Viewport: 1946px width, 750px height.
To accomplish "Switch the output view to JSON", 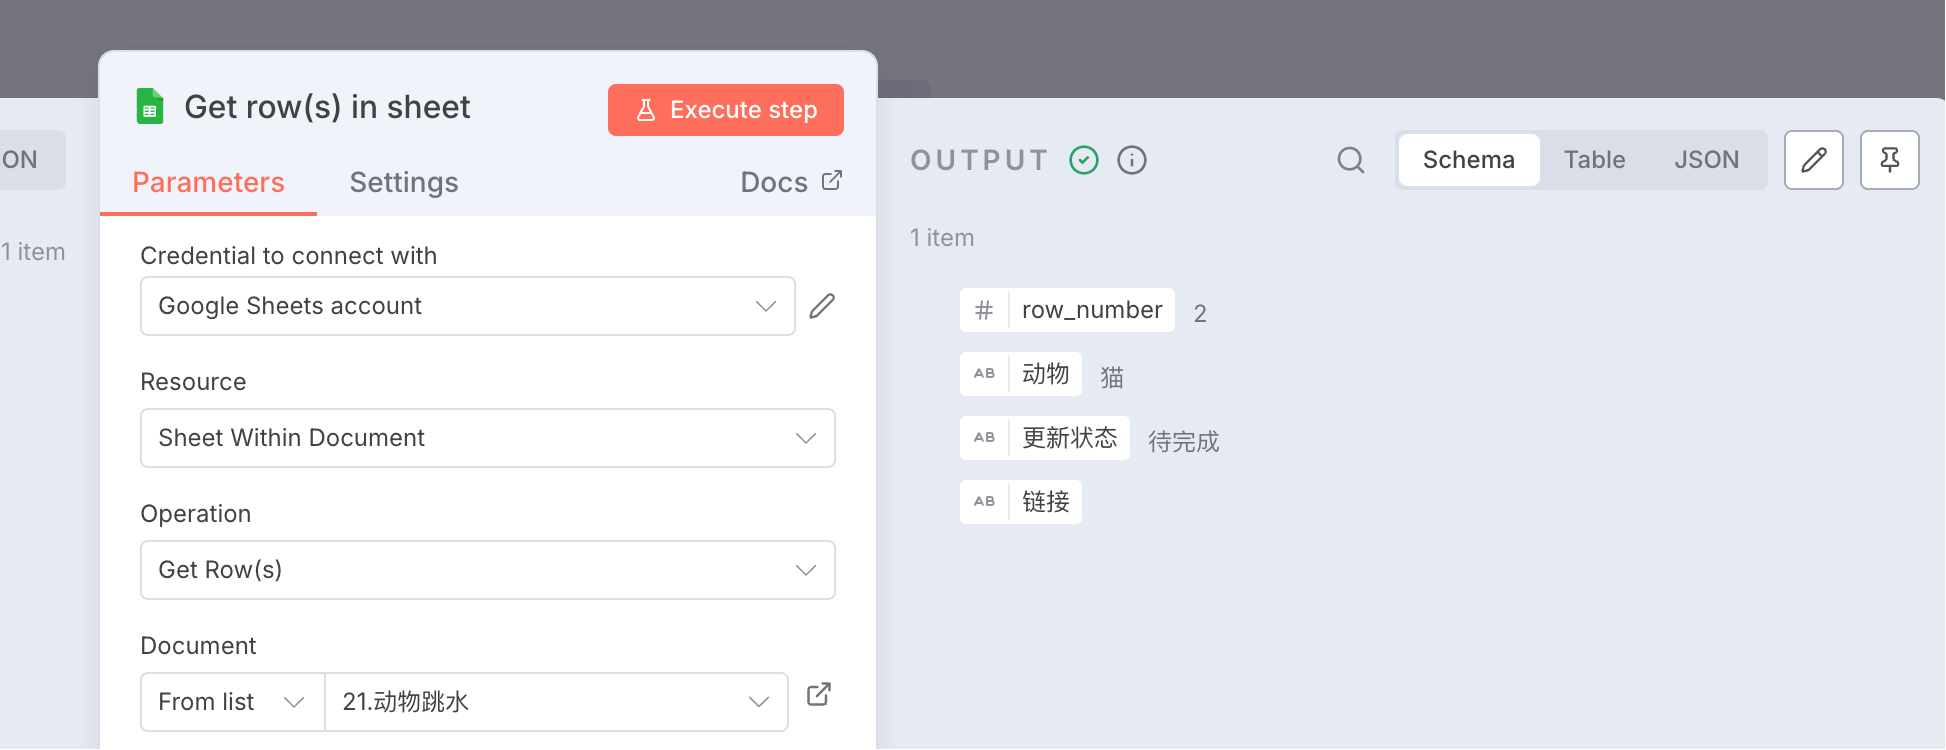I will point(1707,160).
